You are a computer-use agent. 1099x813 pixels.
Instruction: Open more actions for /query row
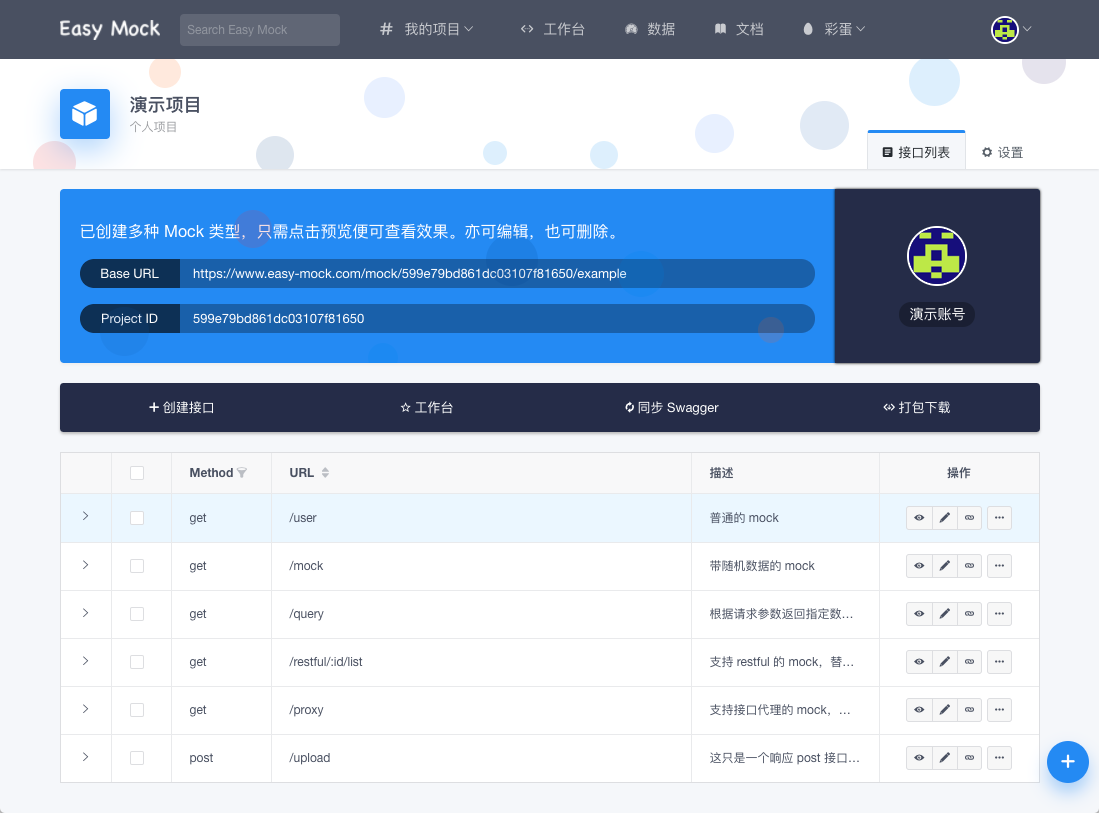[x=999, y=614]
